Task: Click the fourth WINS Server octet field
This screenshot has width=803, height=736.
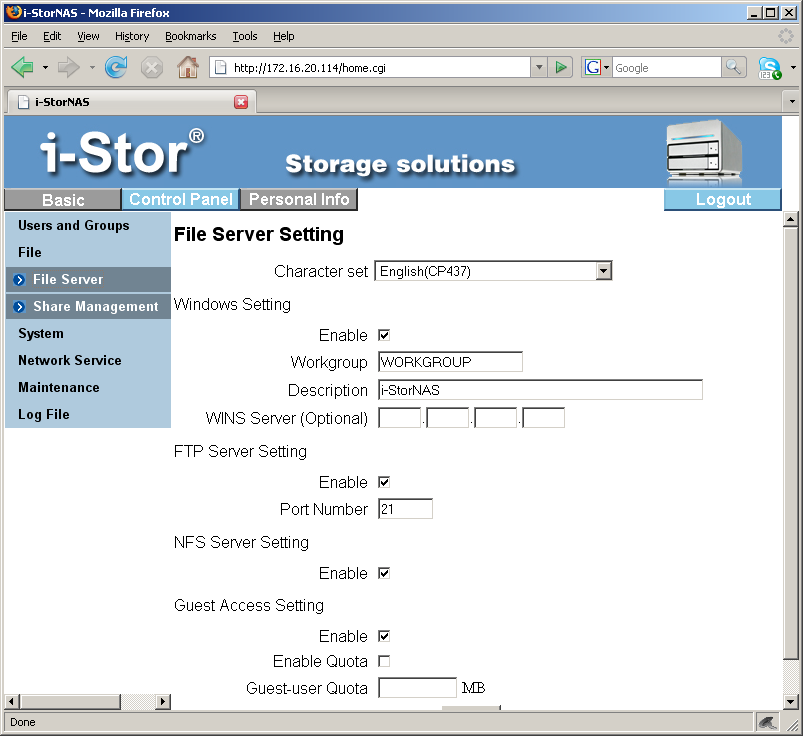Action: click(x=543, y=418)
